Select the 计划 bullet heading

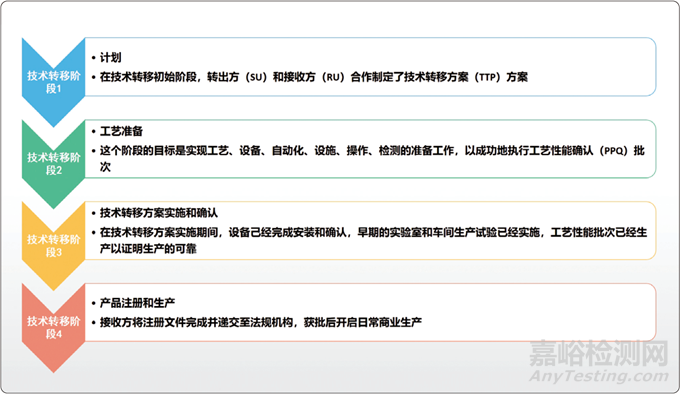click(111, 58)
